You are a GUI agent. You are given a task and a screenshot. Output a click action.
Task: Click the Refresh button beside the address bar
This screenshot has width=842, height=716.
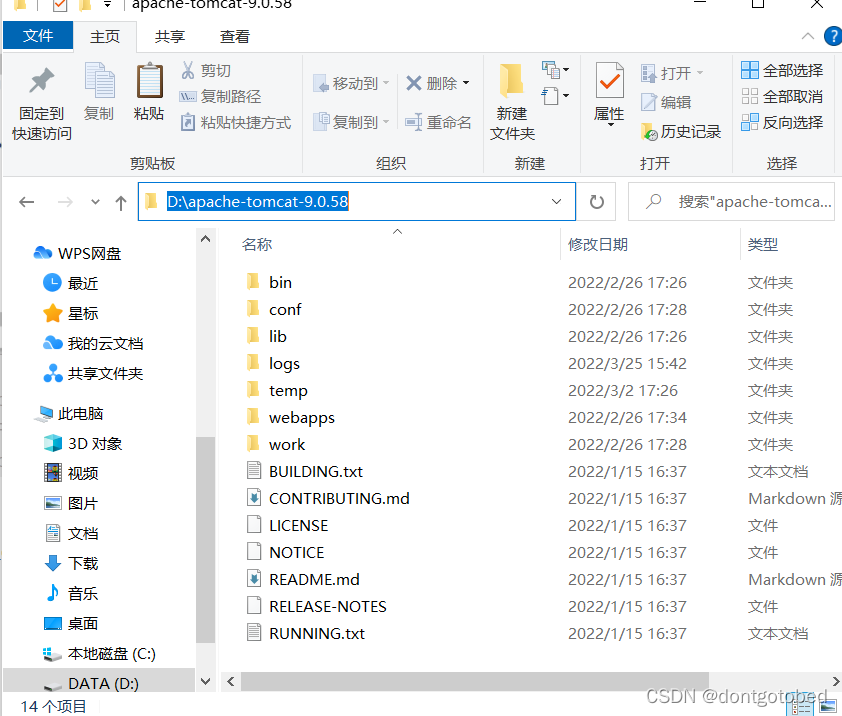tap(597, 202)
